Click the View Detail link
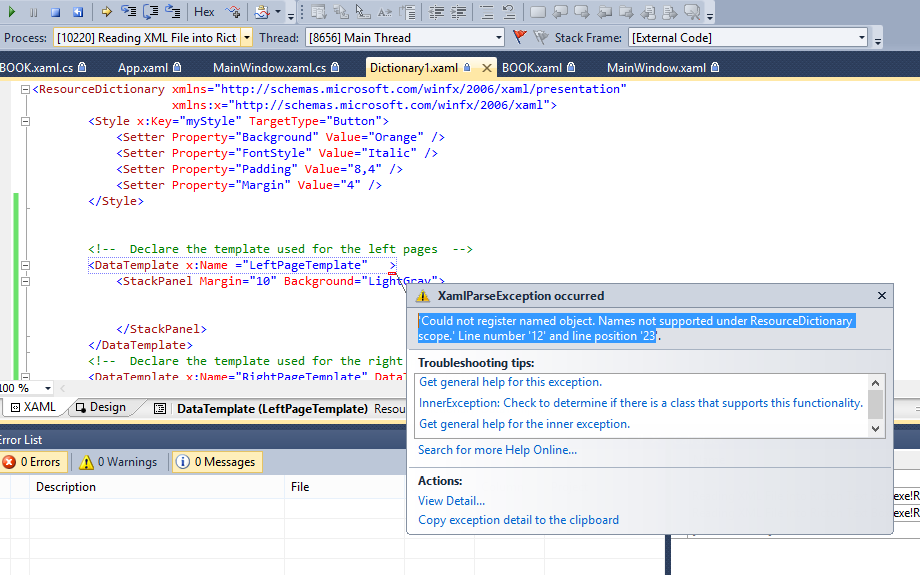Screen dimensions: 920x575 pyautogui.click(x=451, y=500)
